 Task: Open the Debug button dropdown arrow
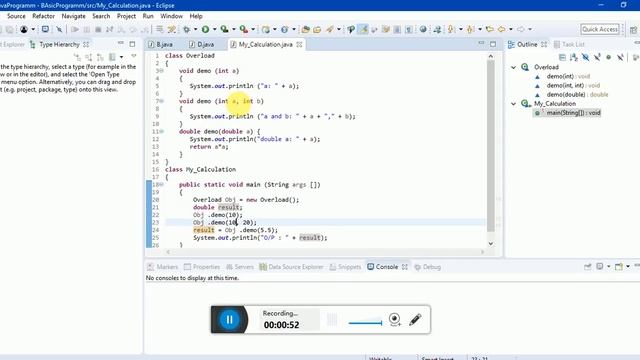click(195, 29)
